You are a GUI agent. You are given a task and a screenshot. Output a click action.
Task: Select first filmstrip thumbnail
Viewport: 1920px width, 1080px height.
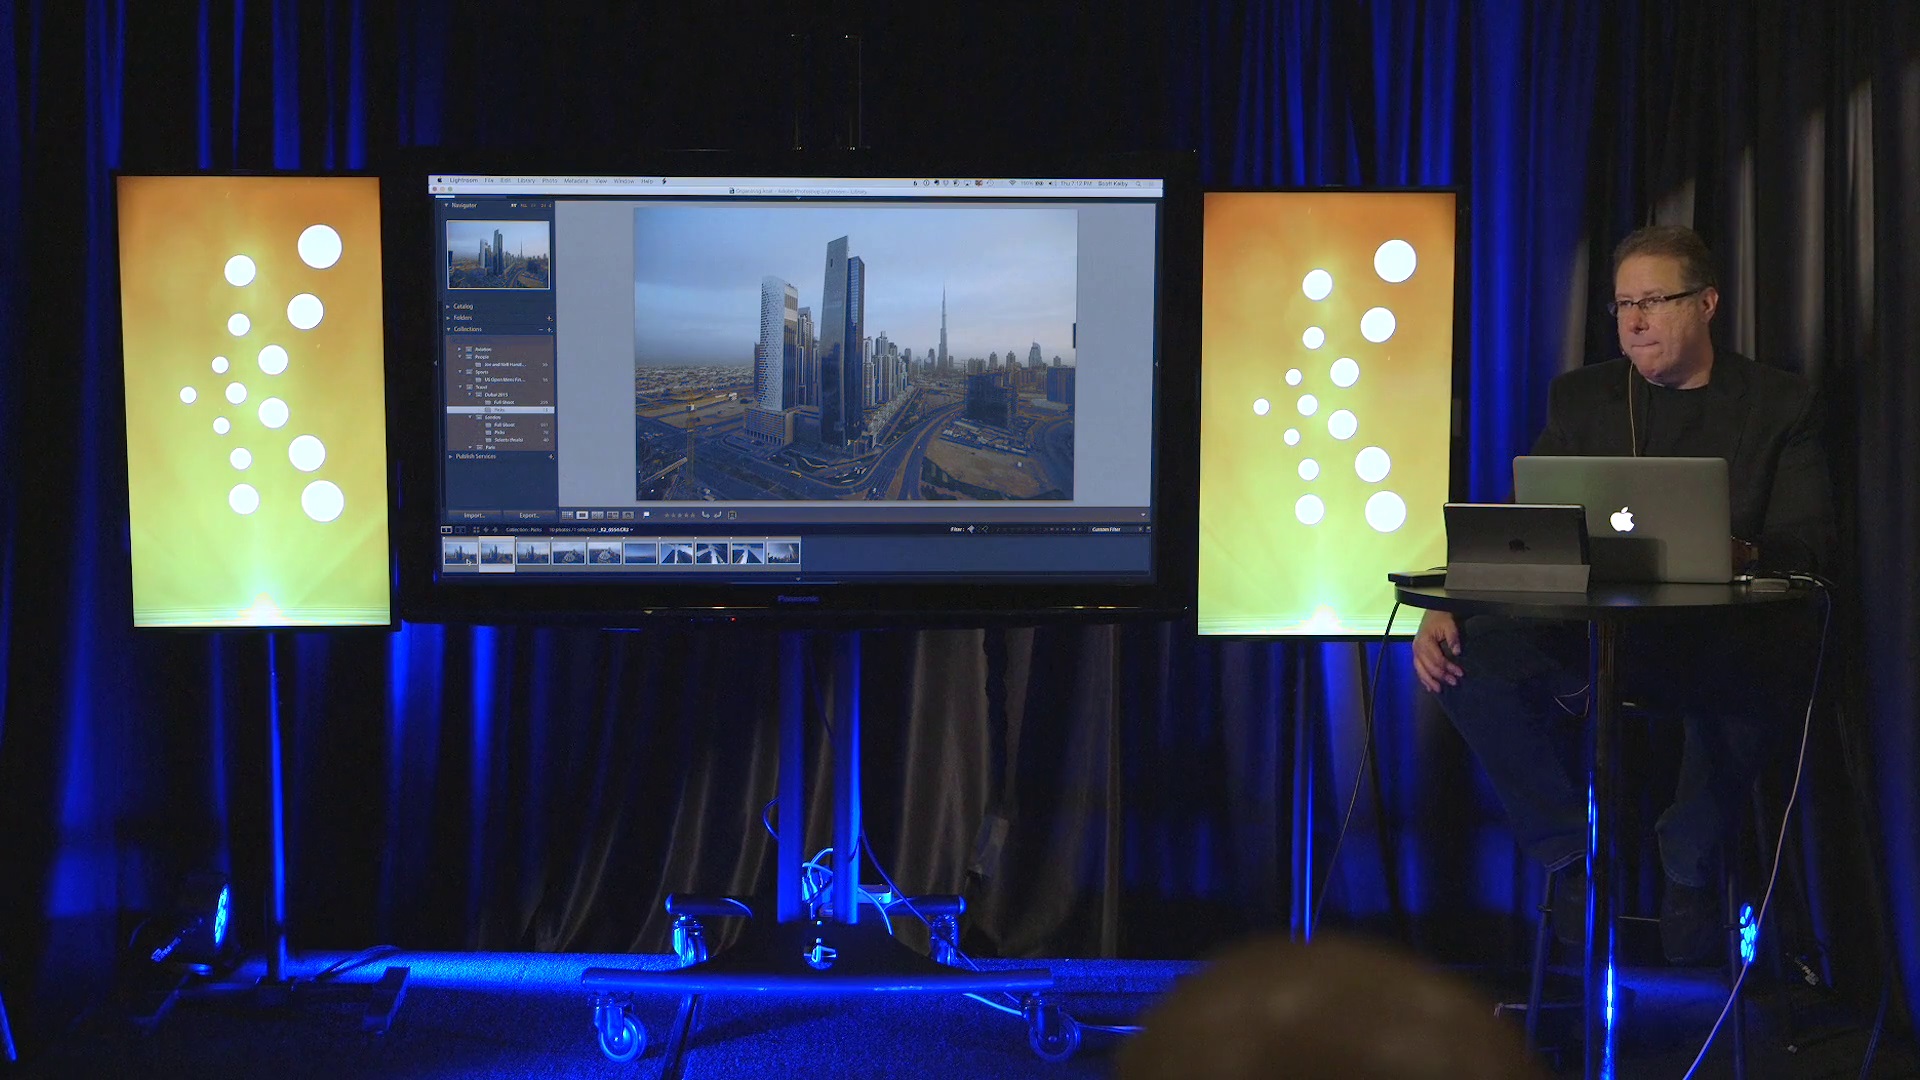click(x=460, y=554)
